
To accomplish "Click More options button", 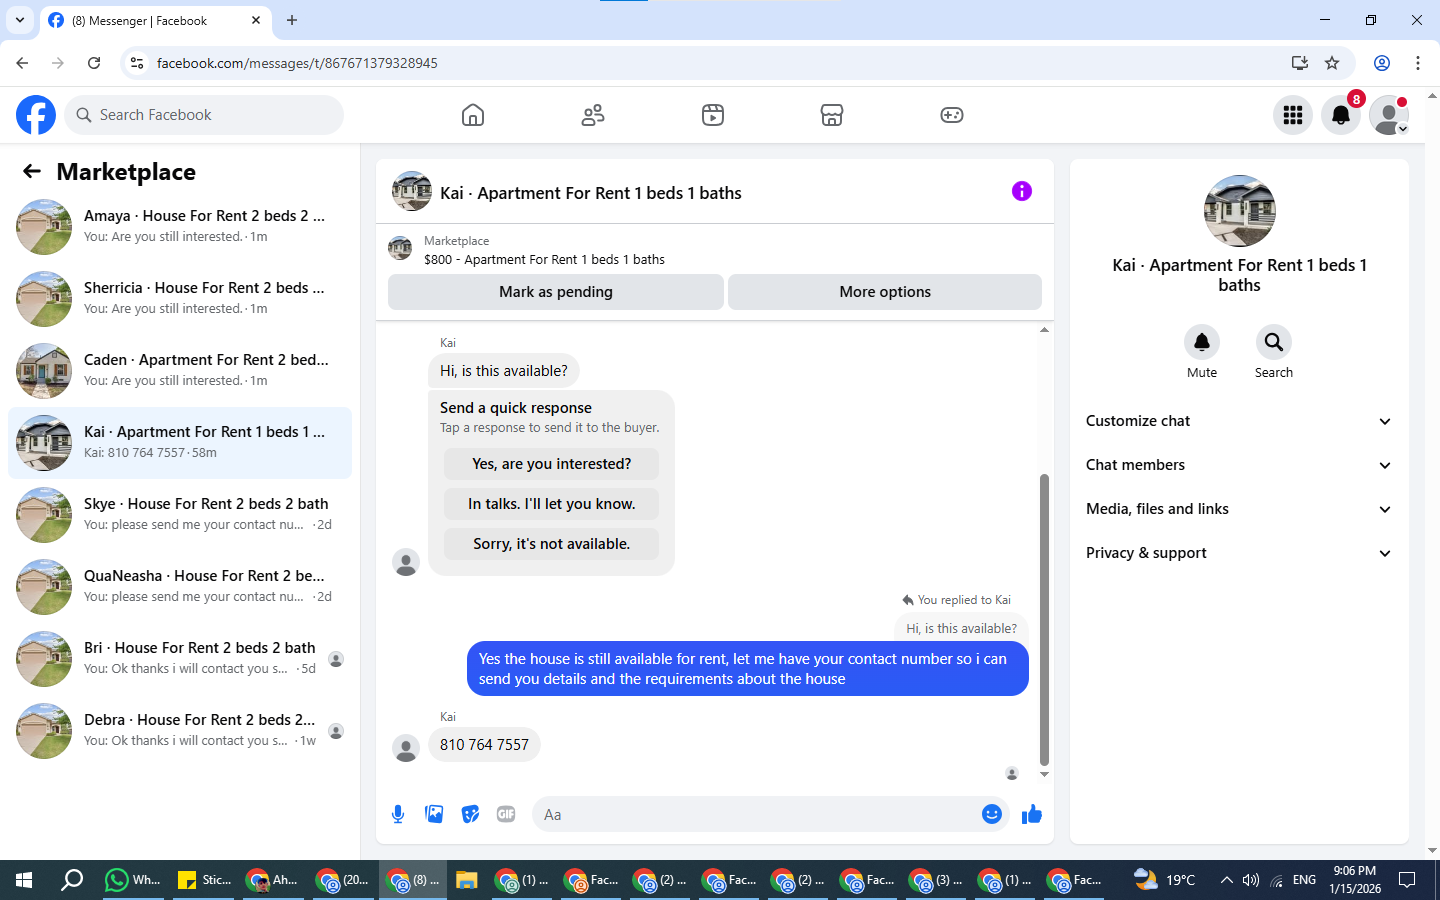I will pyautogui.click(x=885, y=292).
